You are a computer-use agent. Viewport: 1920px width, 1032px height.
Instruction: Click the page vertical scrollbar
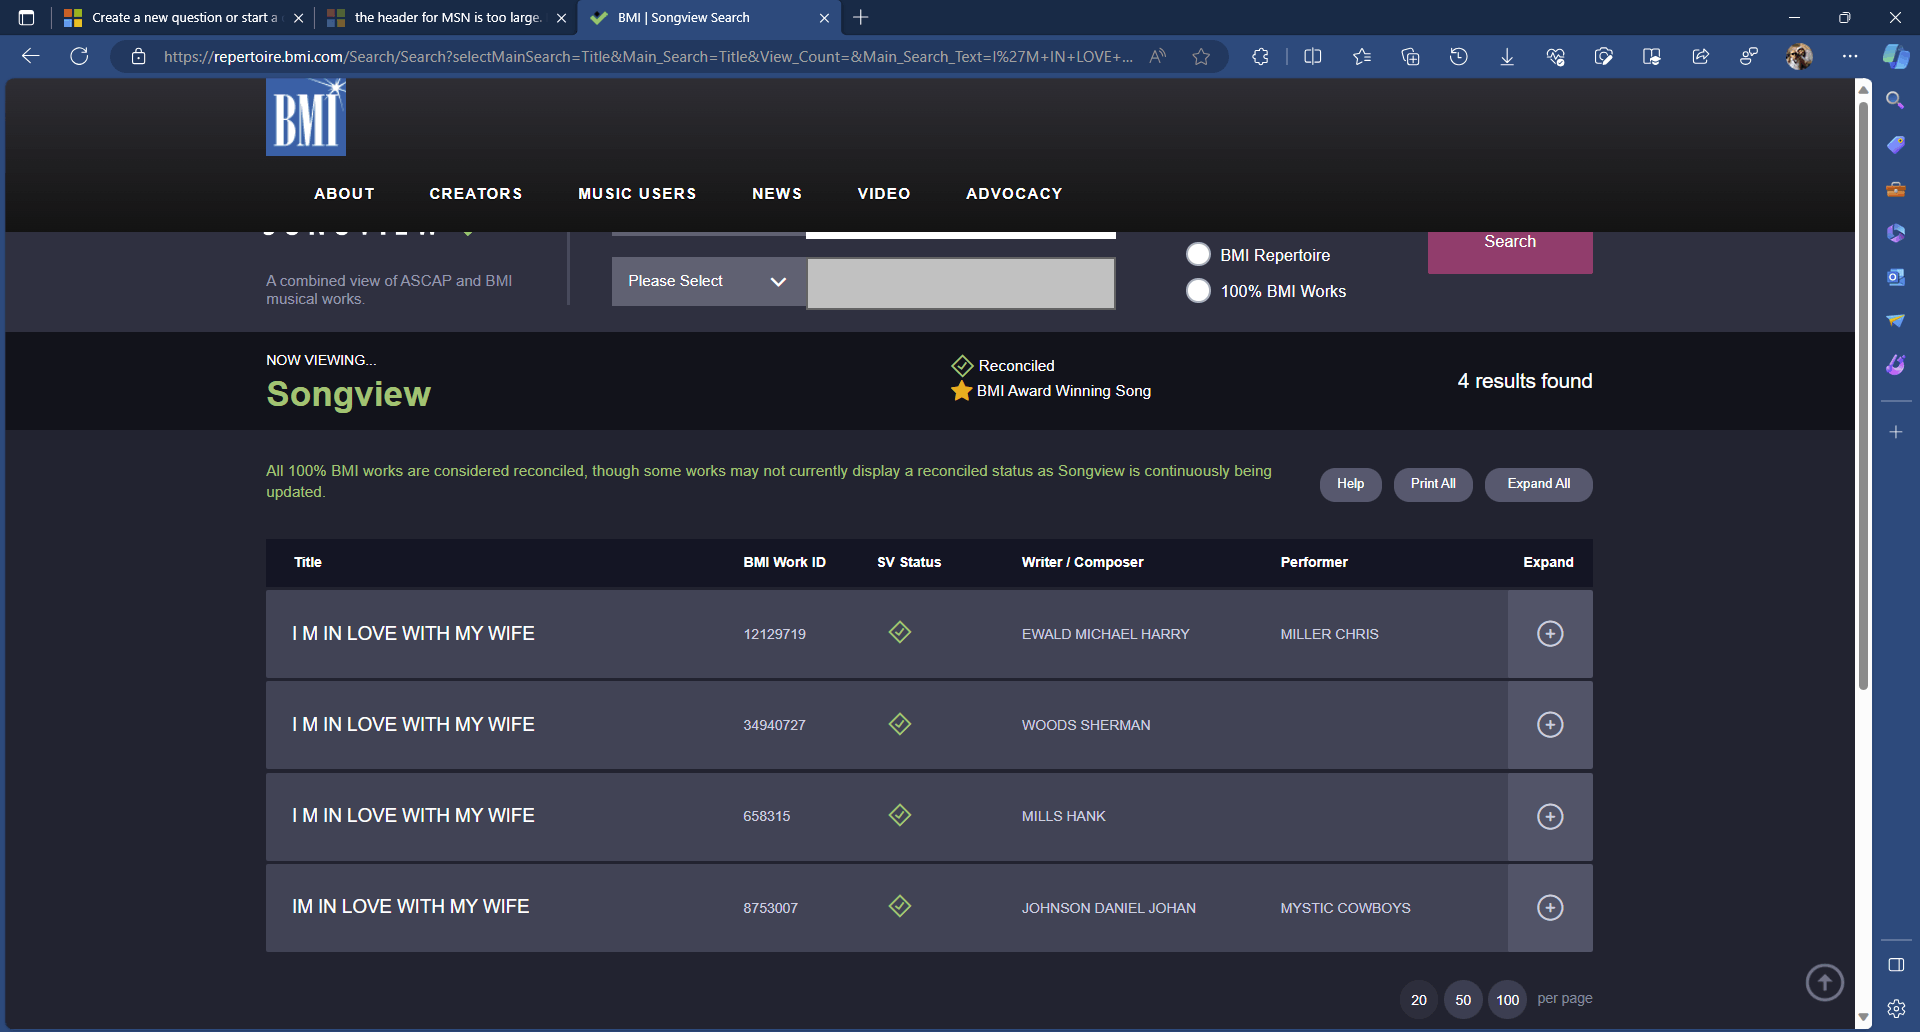pos(1863,395)
